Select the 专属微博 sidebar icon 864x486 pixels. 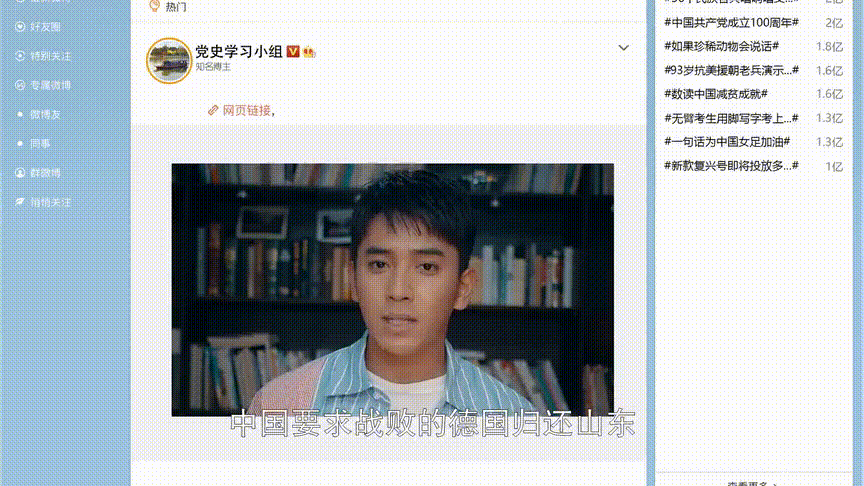[x=20, y=85]
